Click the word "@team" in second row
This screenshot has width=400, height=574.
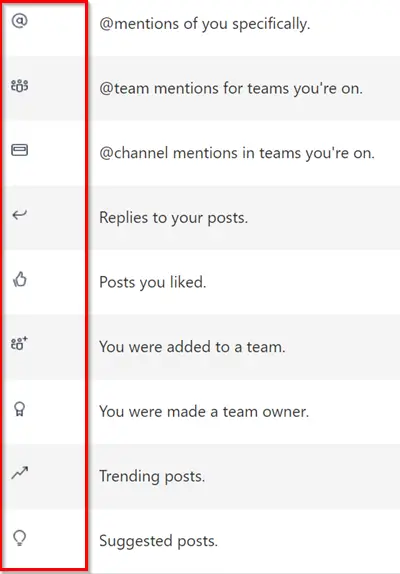(x=124, y=89)
